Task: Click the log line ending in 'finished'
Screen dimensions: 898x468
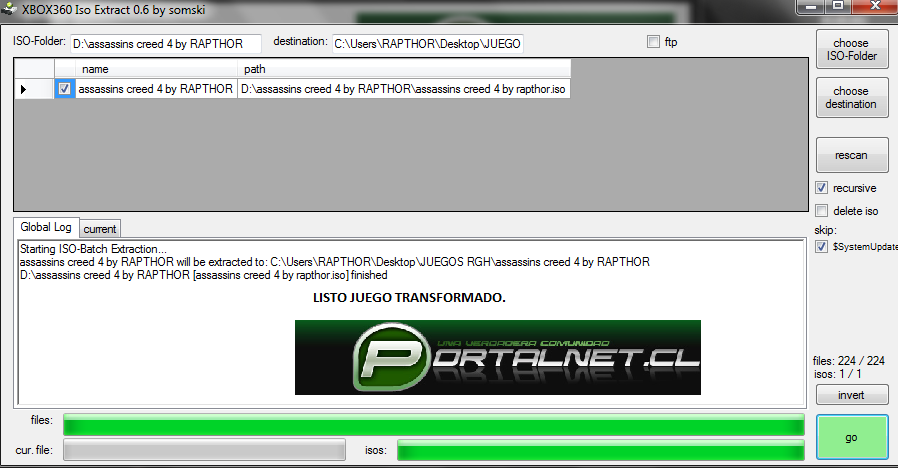Action: [203, 275]
